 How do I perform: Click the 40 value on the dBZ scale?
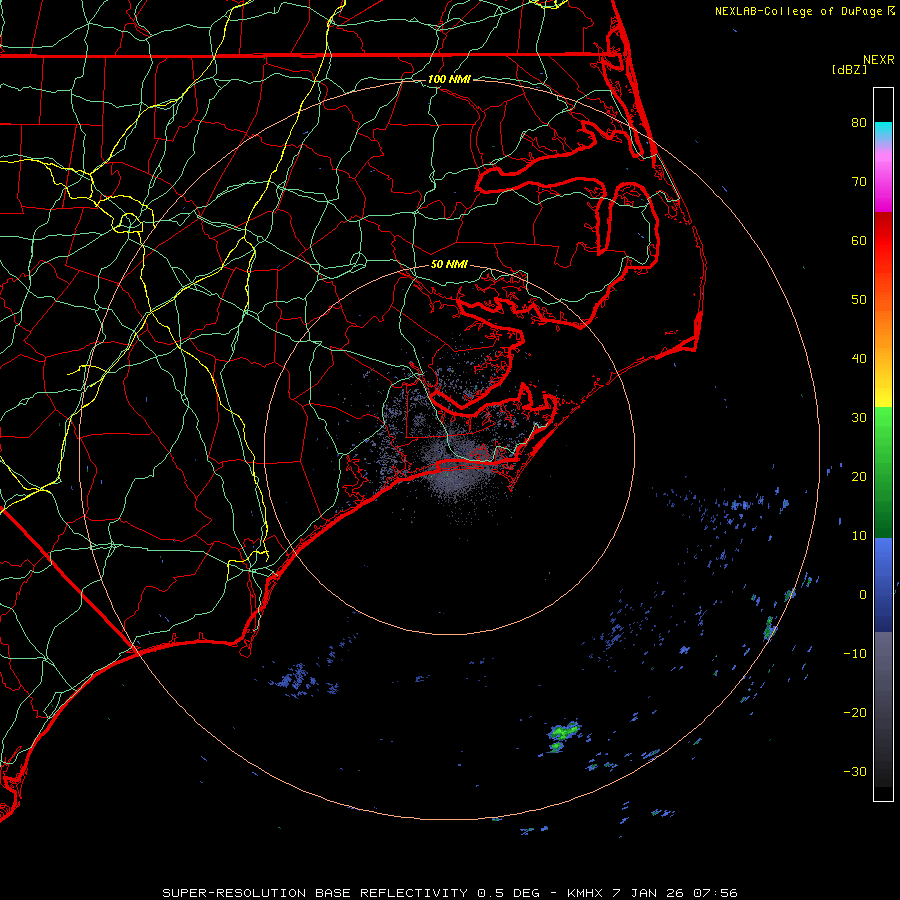point(859,359)
